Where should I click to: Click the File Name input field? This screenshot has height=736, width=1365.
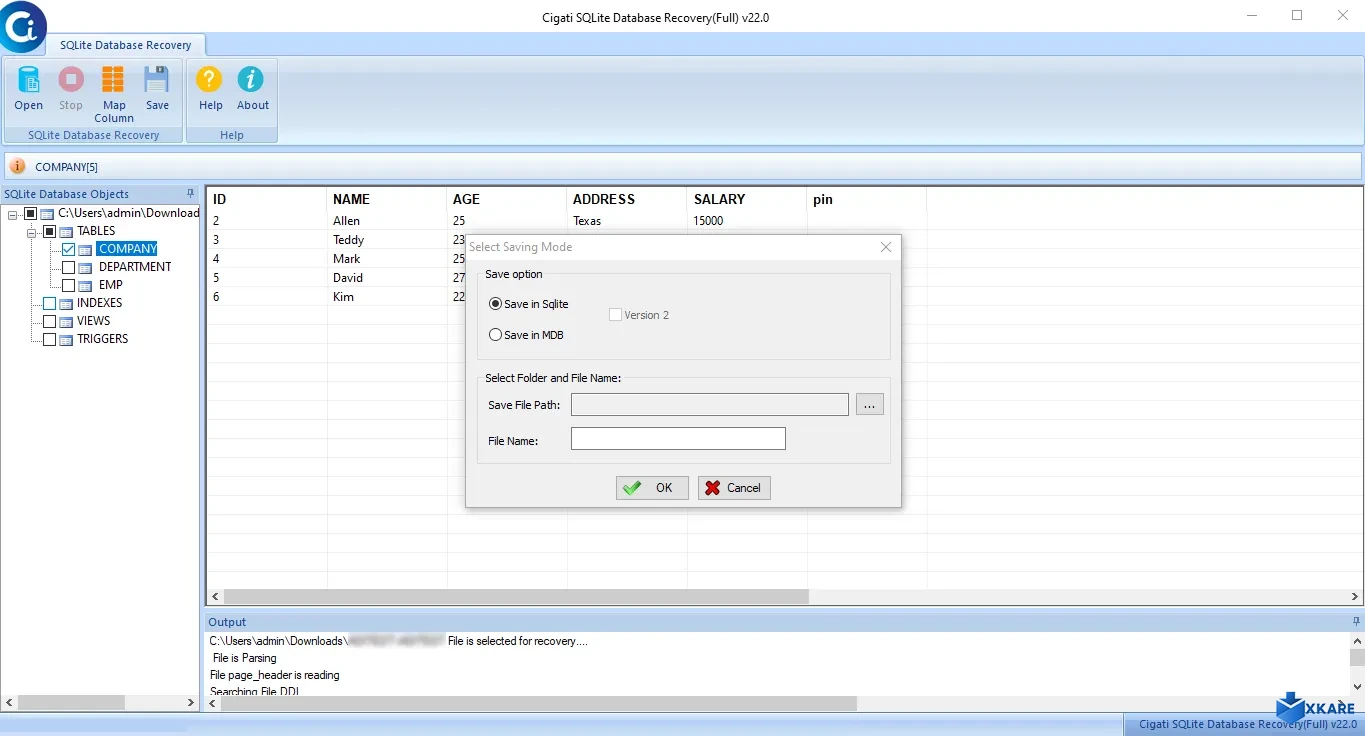(x=678, y=439)
